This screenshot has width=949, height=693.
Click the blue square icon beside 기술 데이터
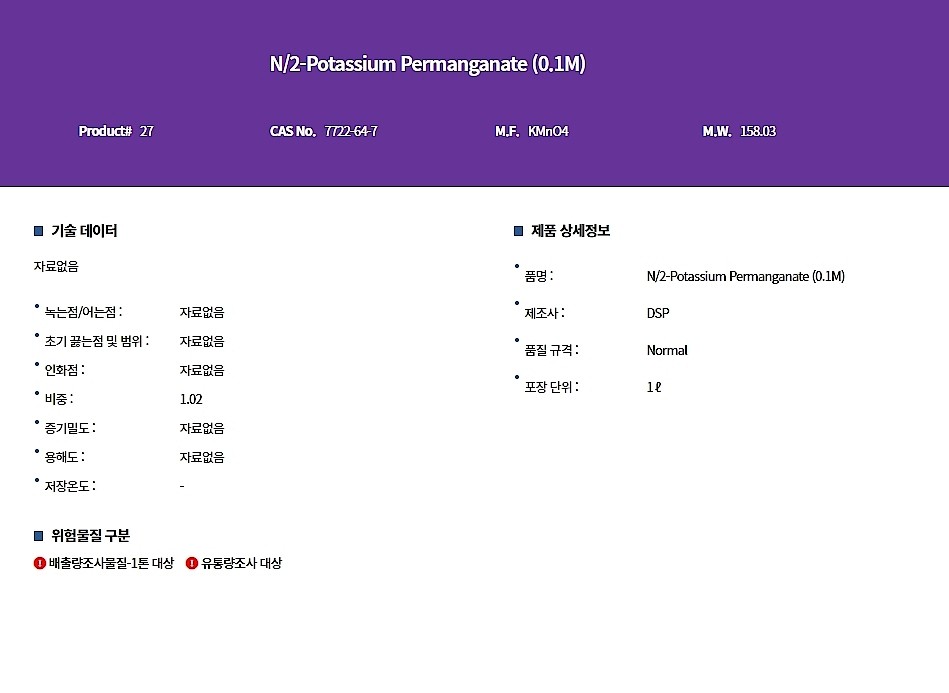(x=39, y=231)
